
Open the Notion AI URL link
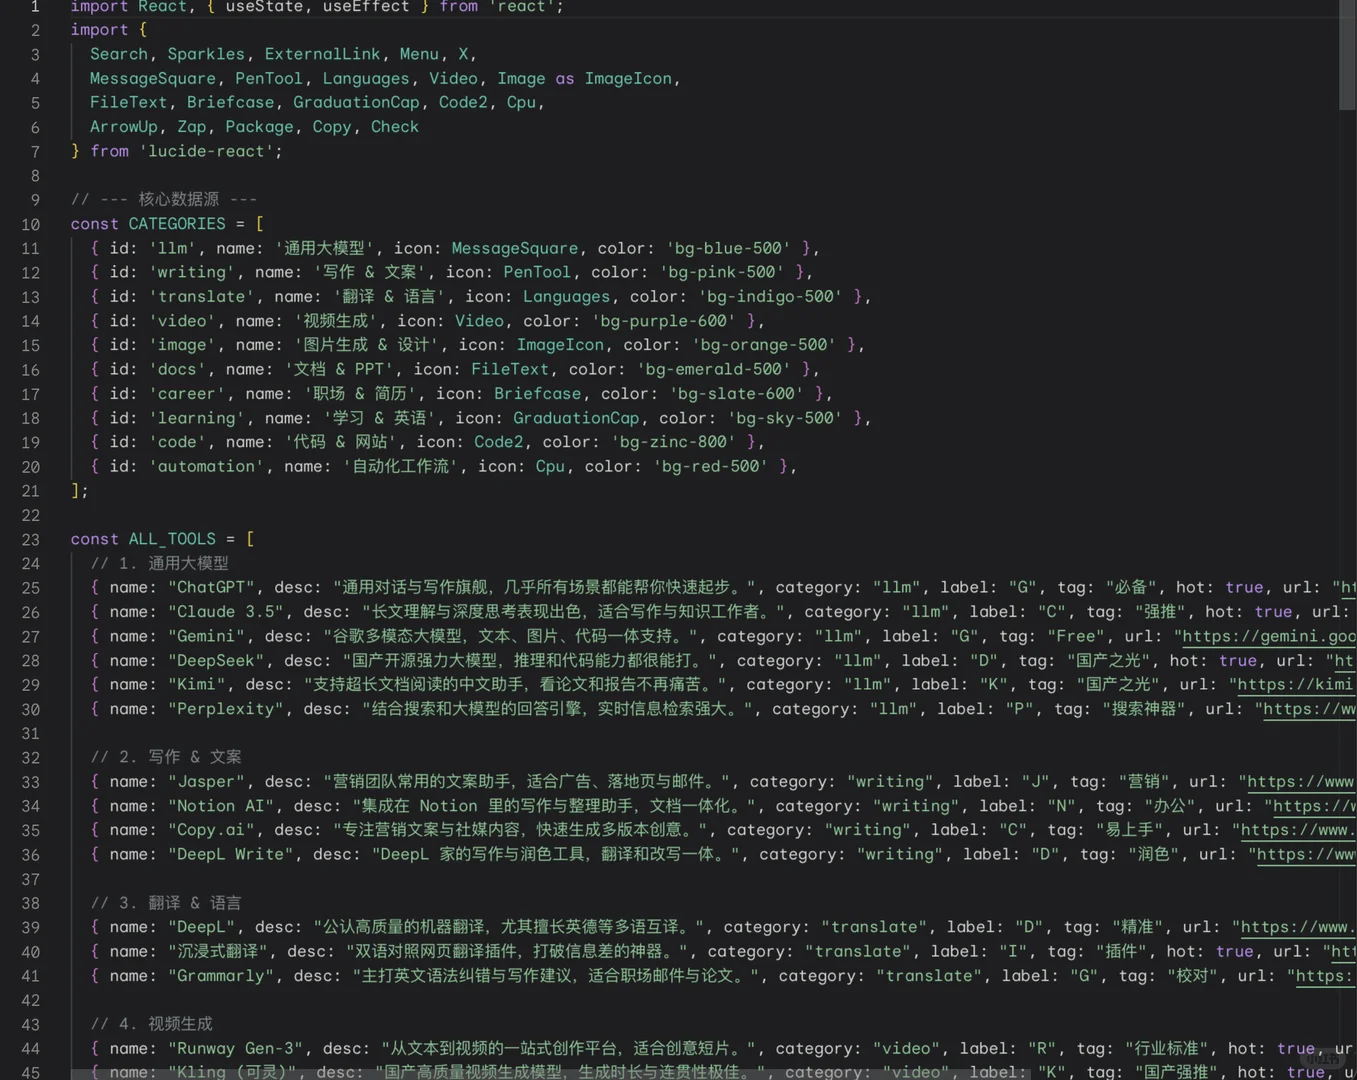(x=1314, y=806)
